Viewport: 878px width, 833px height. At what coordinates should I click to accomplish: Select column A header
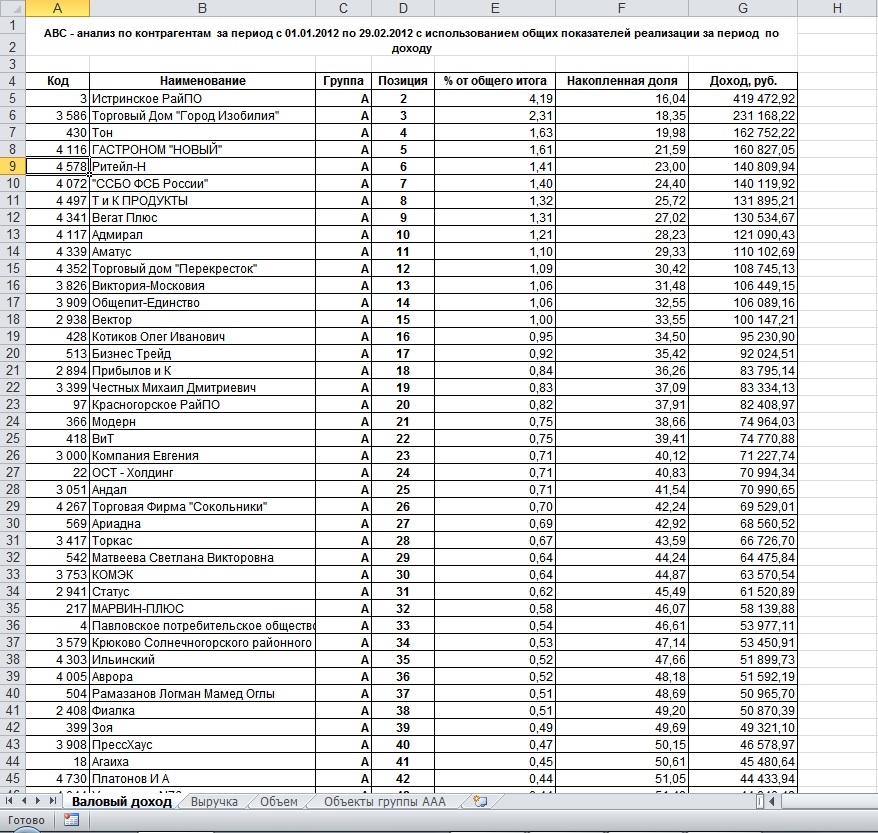57,8
